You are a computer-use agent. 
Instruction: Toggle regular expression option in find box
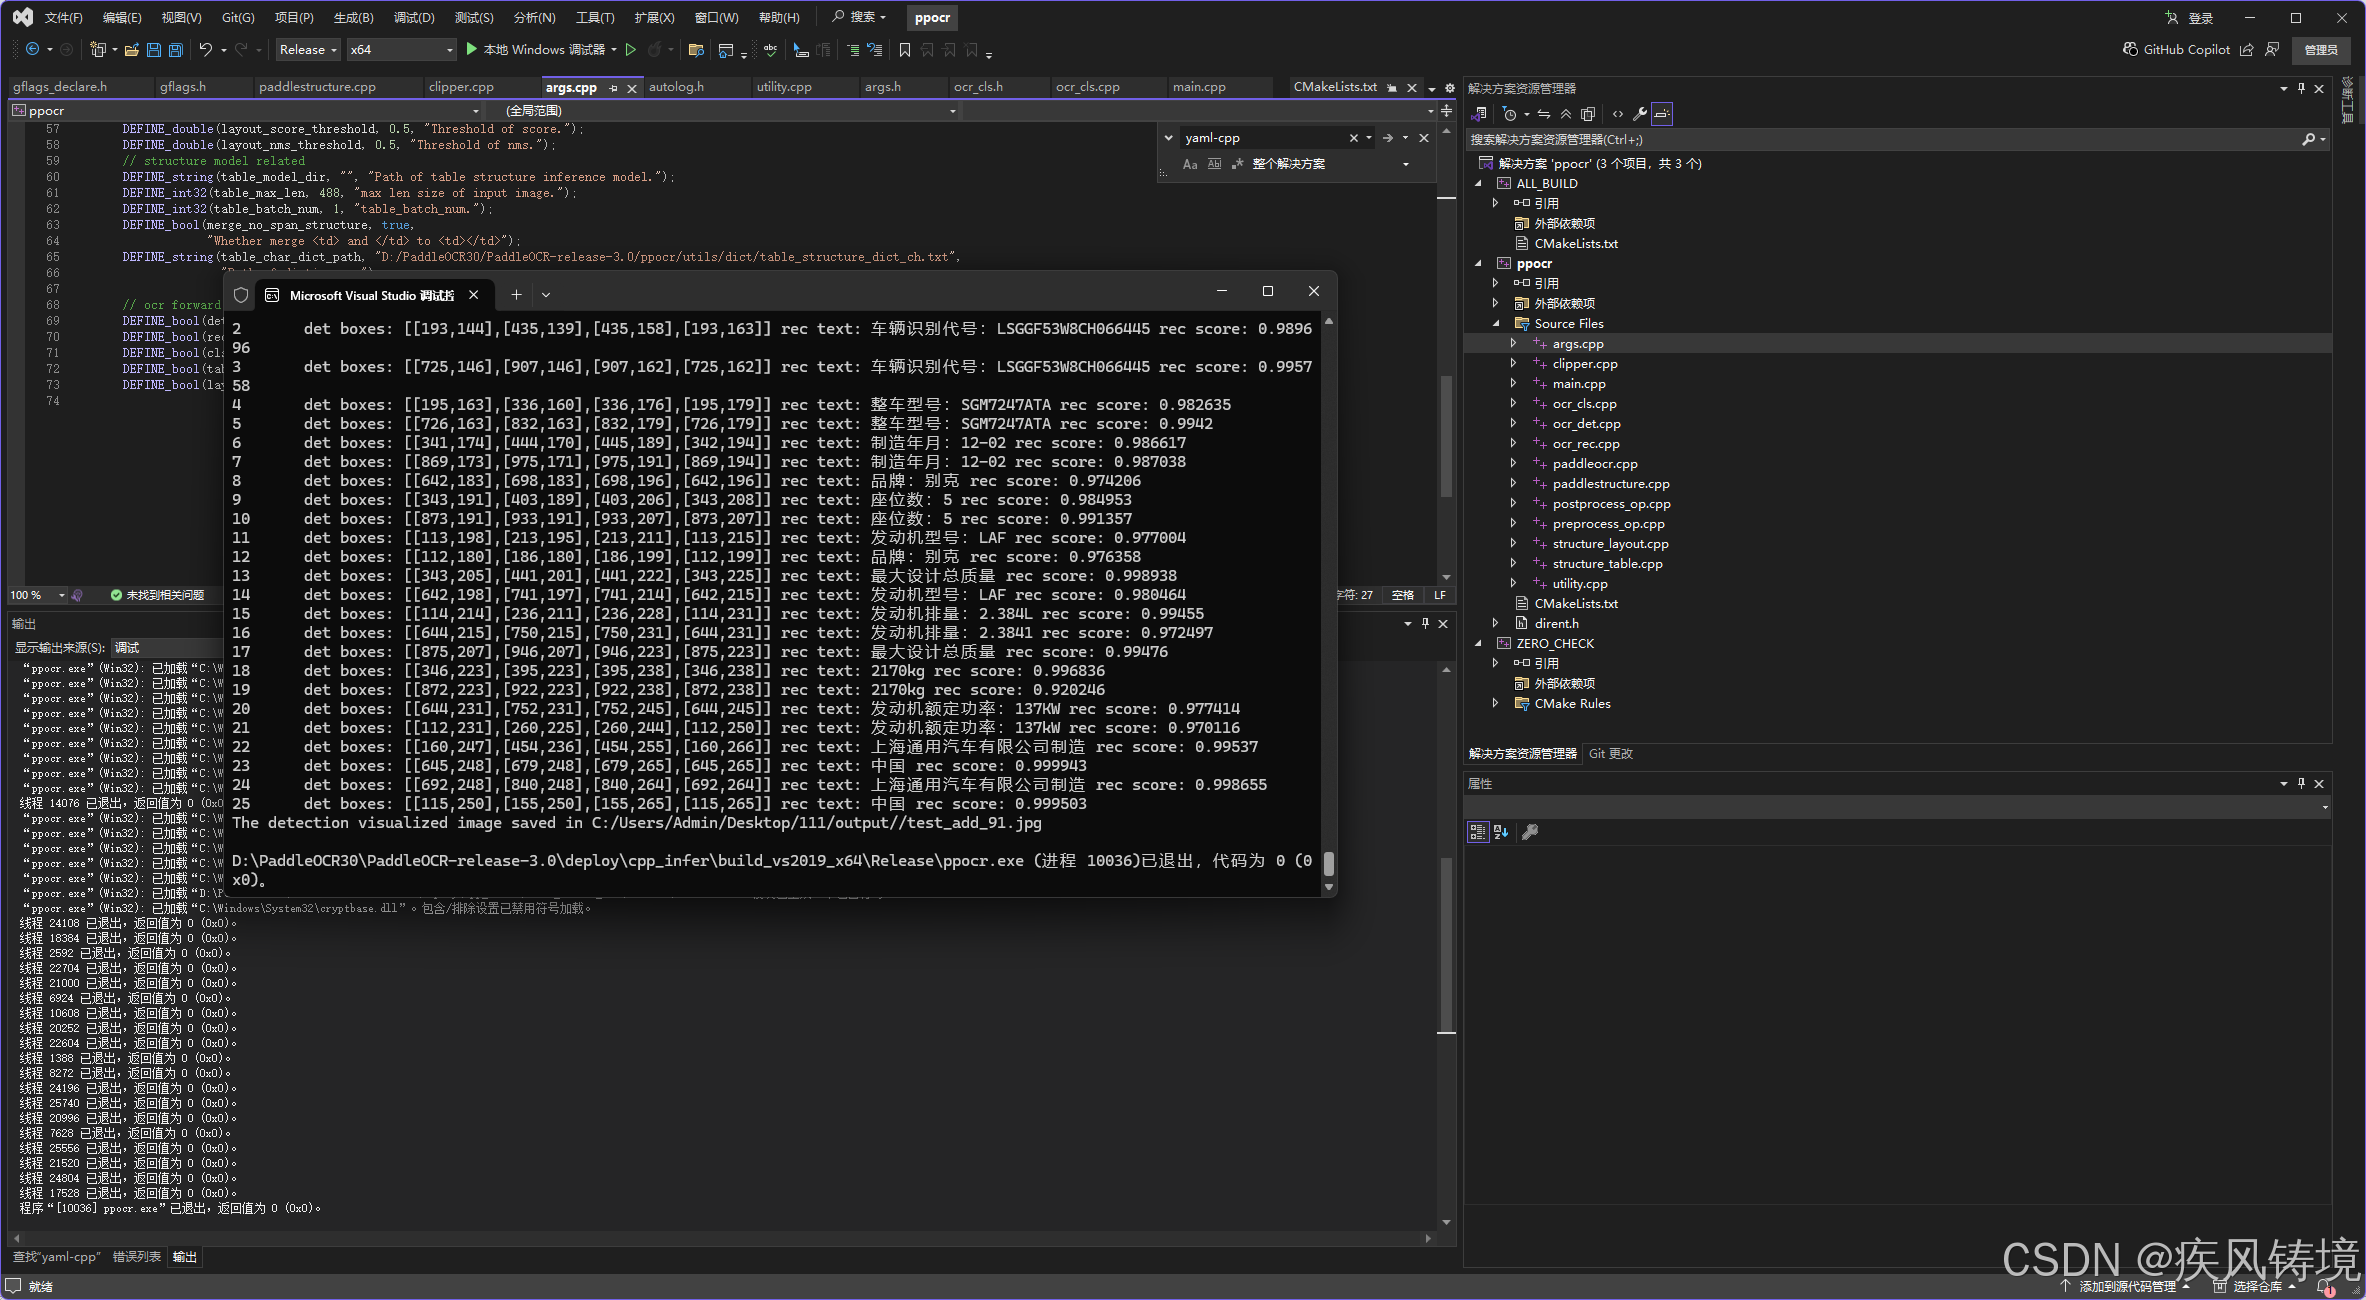point(1237,164)
